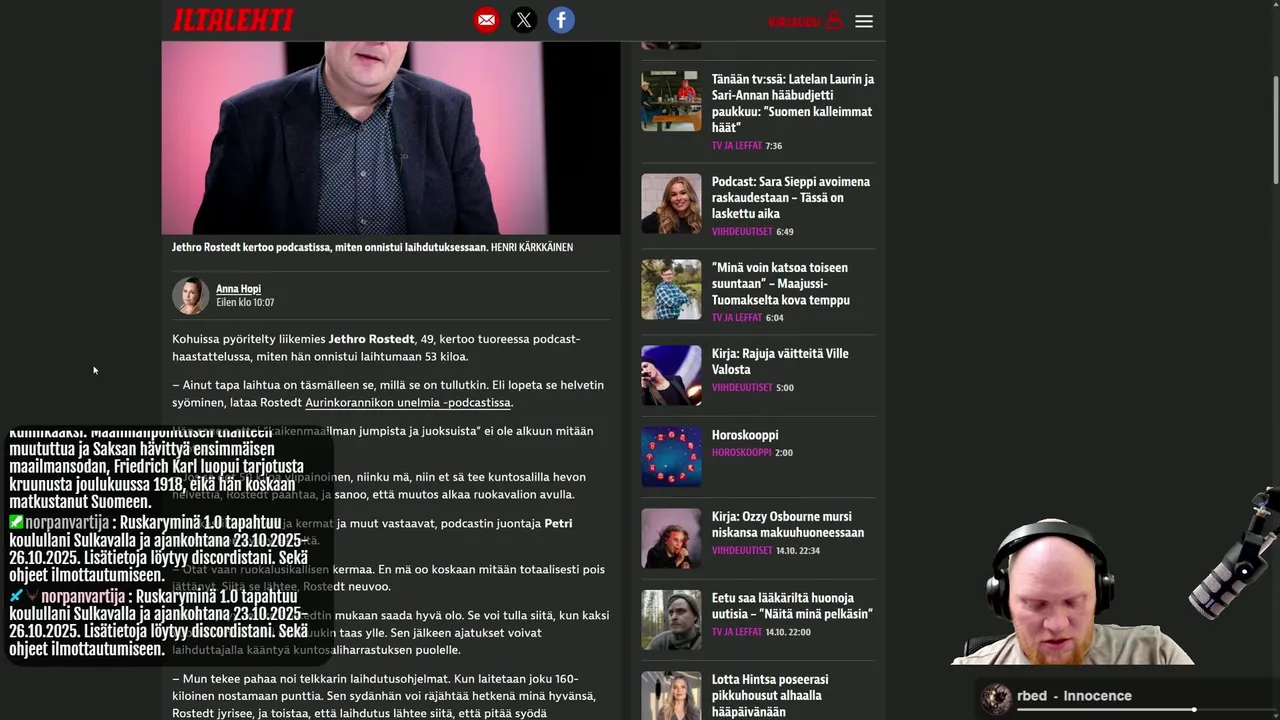Image resolution: width=1280 pixels, height=720 pixels.
Task: Click timestamp 'Eilen klo 10:07'
Action: (x=245, y=302)
